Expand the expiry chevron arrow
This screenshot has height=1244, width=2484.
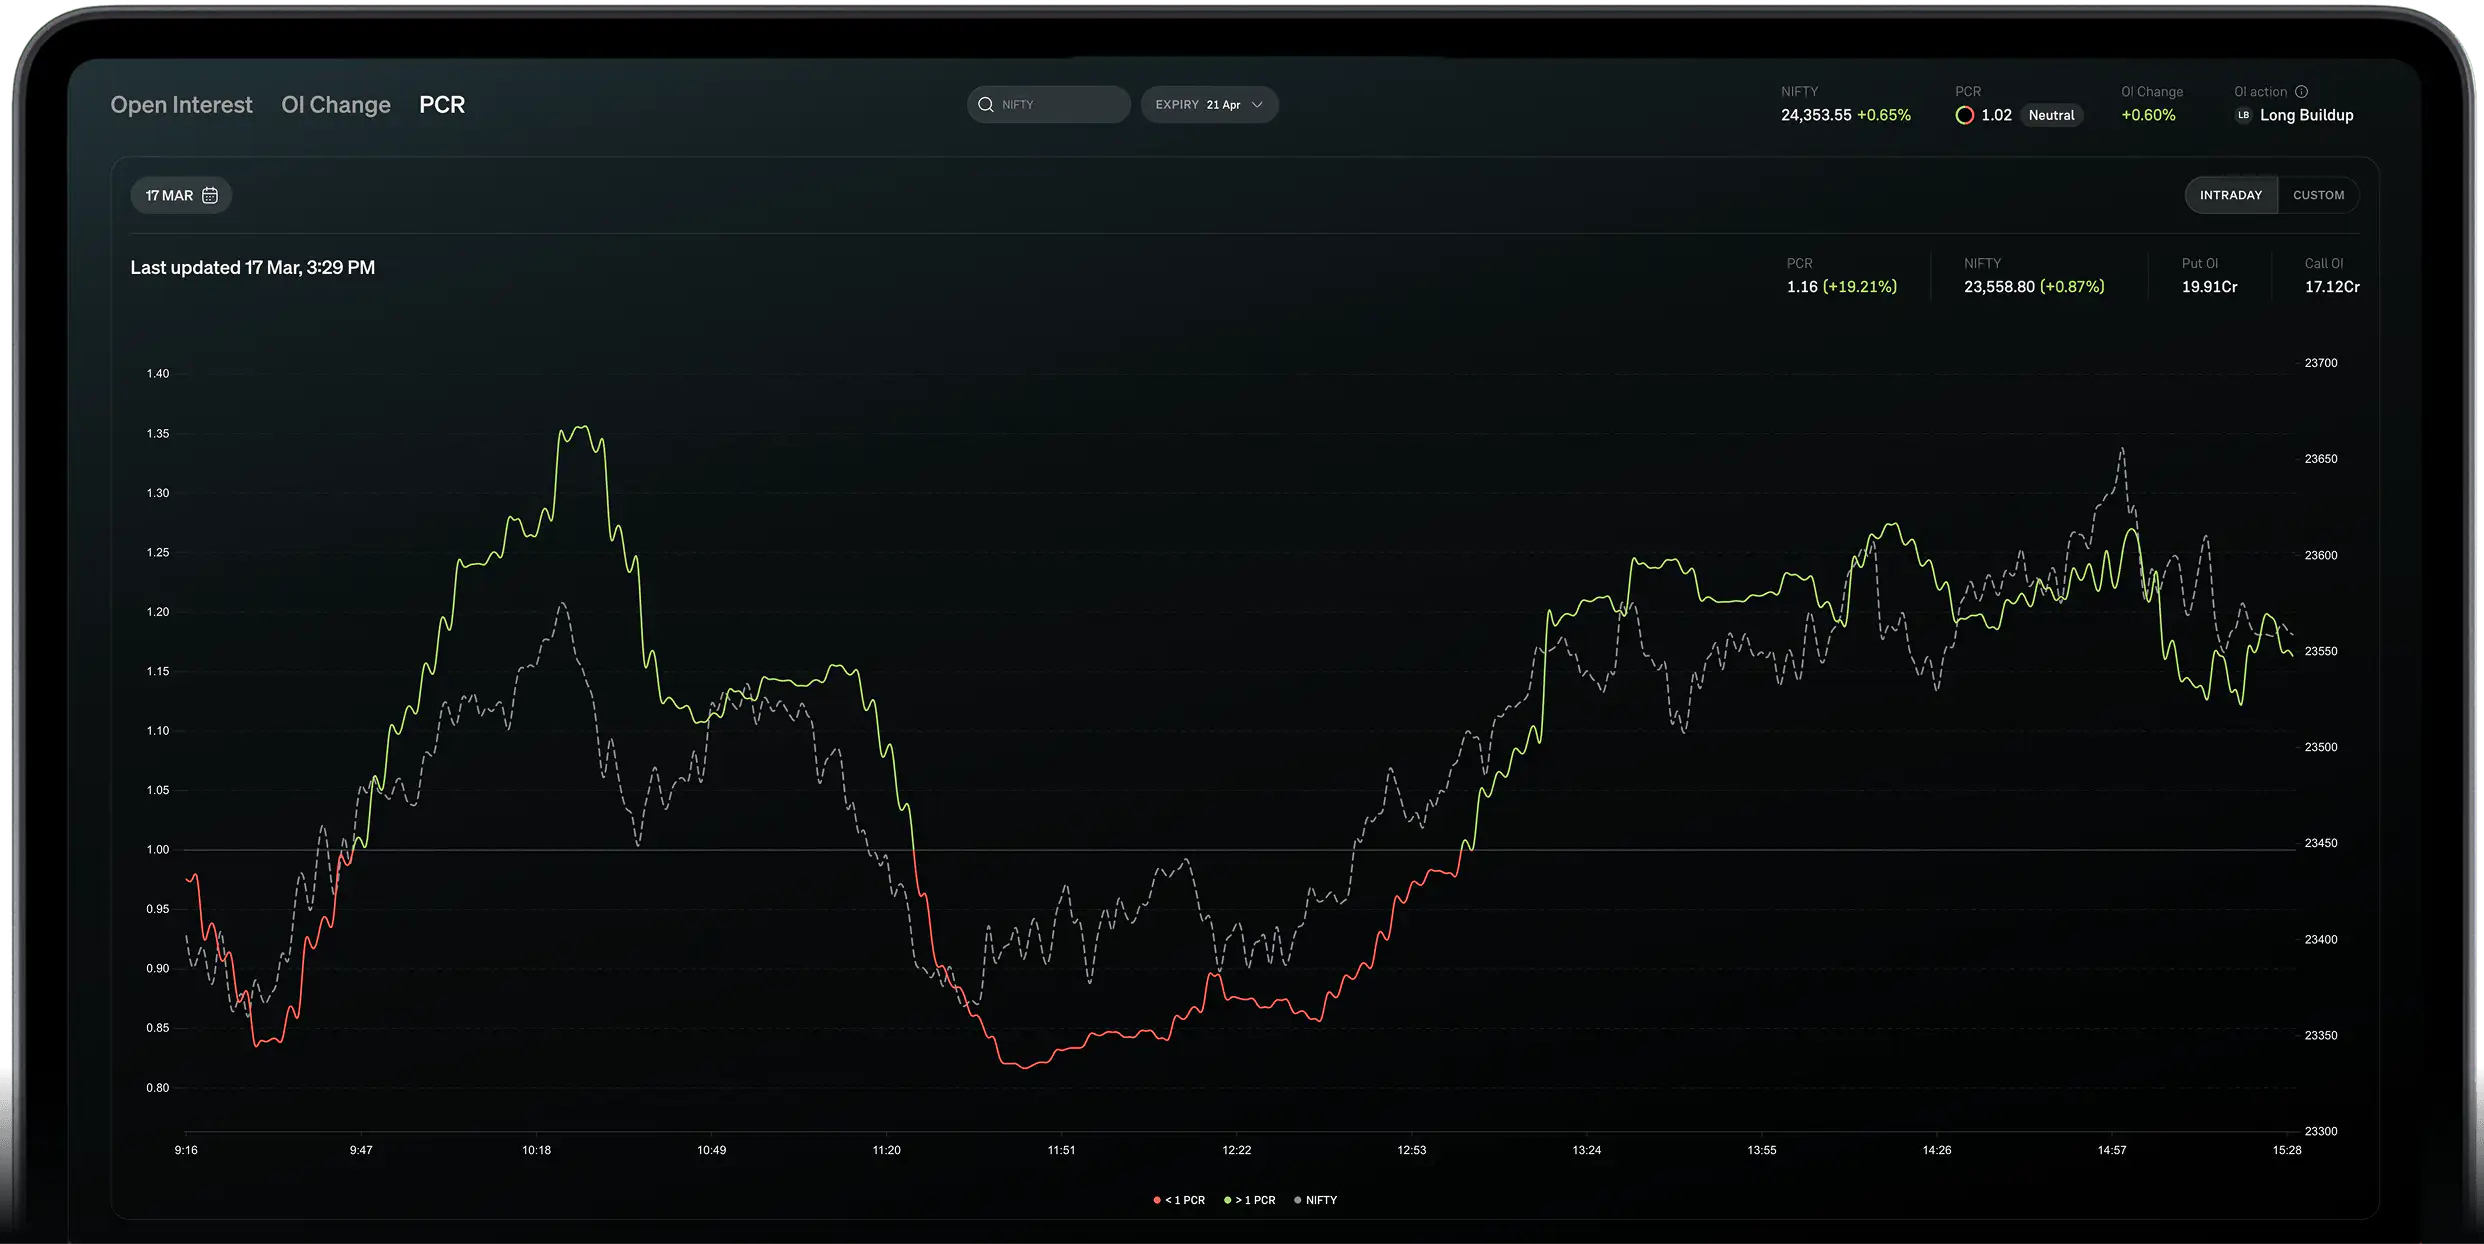click(x=1257, y=105)
